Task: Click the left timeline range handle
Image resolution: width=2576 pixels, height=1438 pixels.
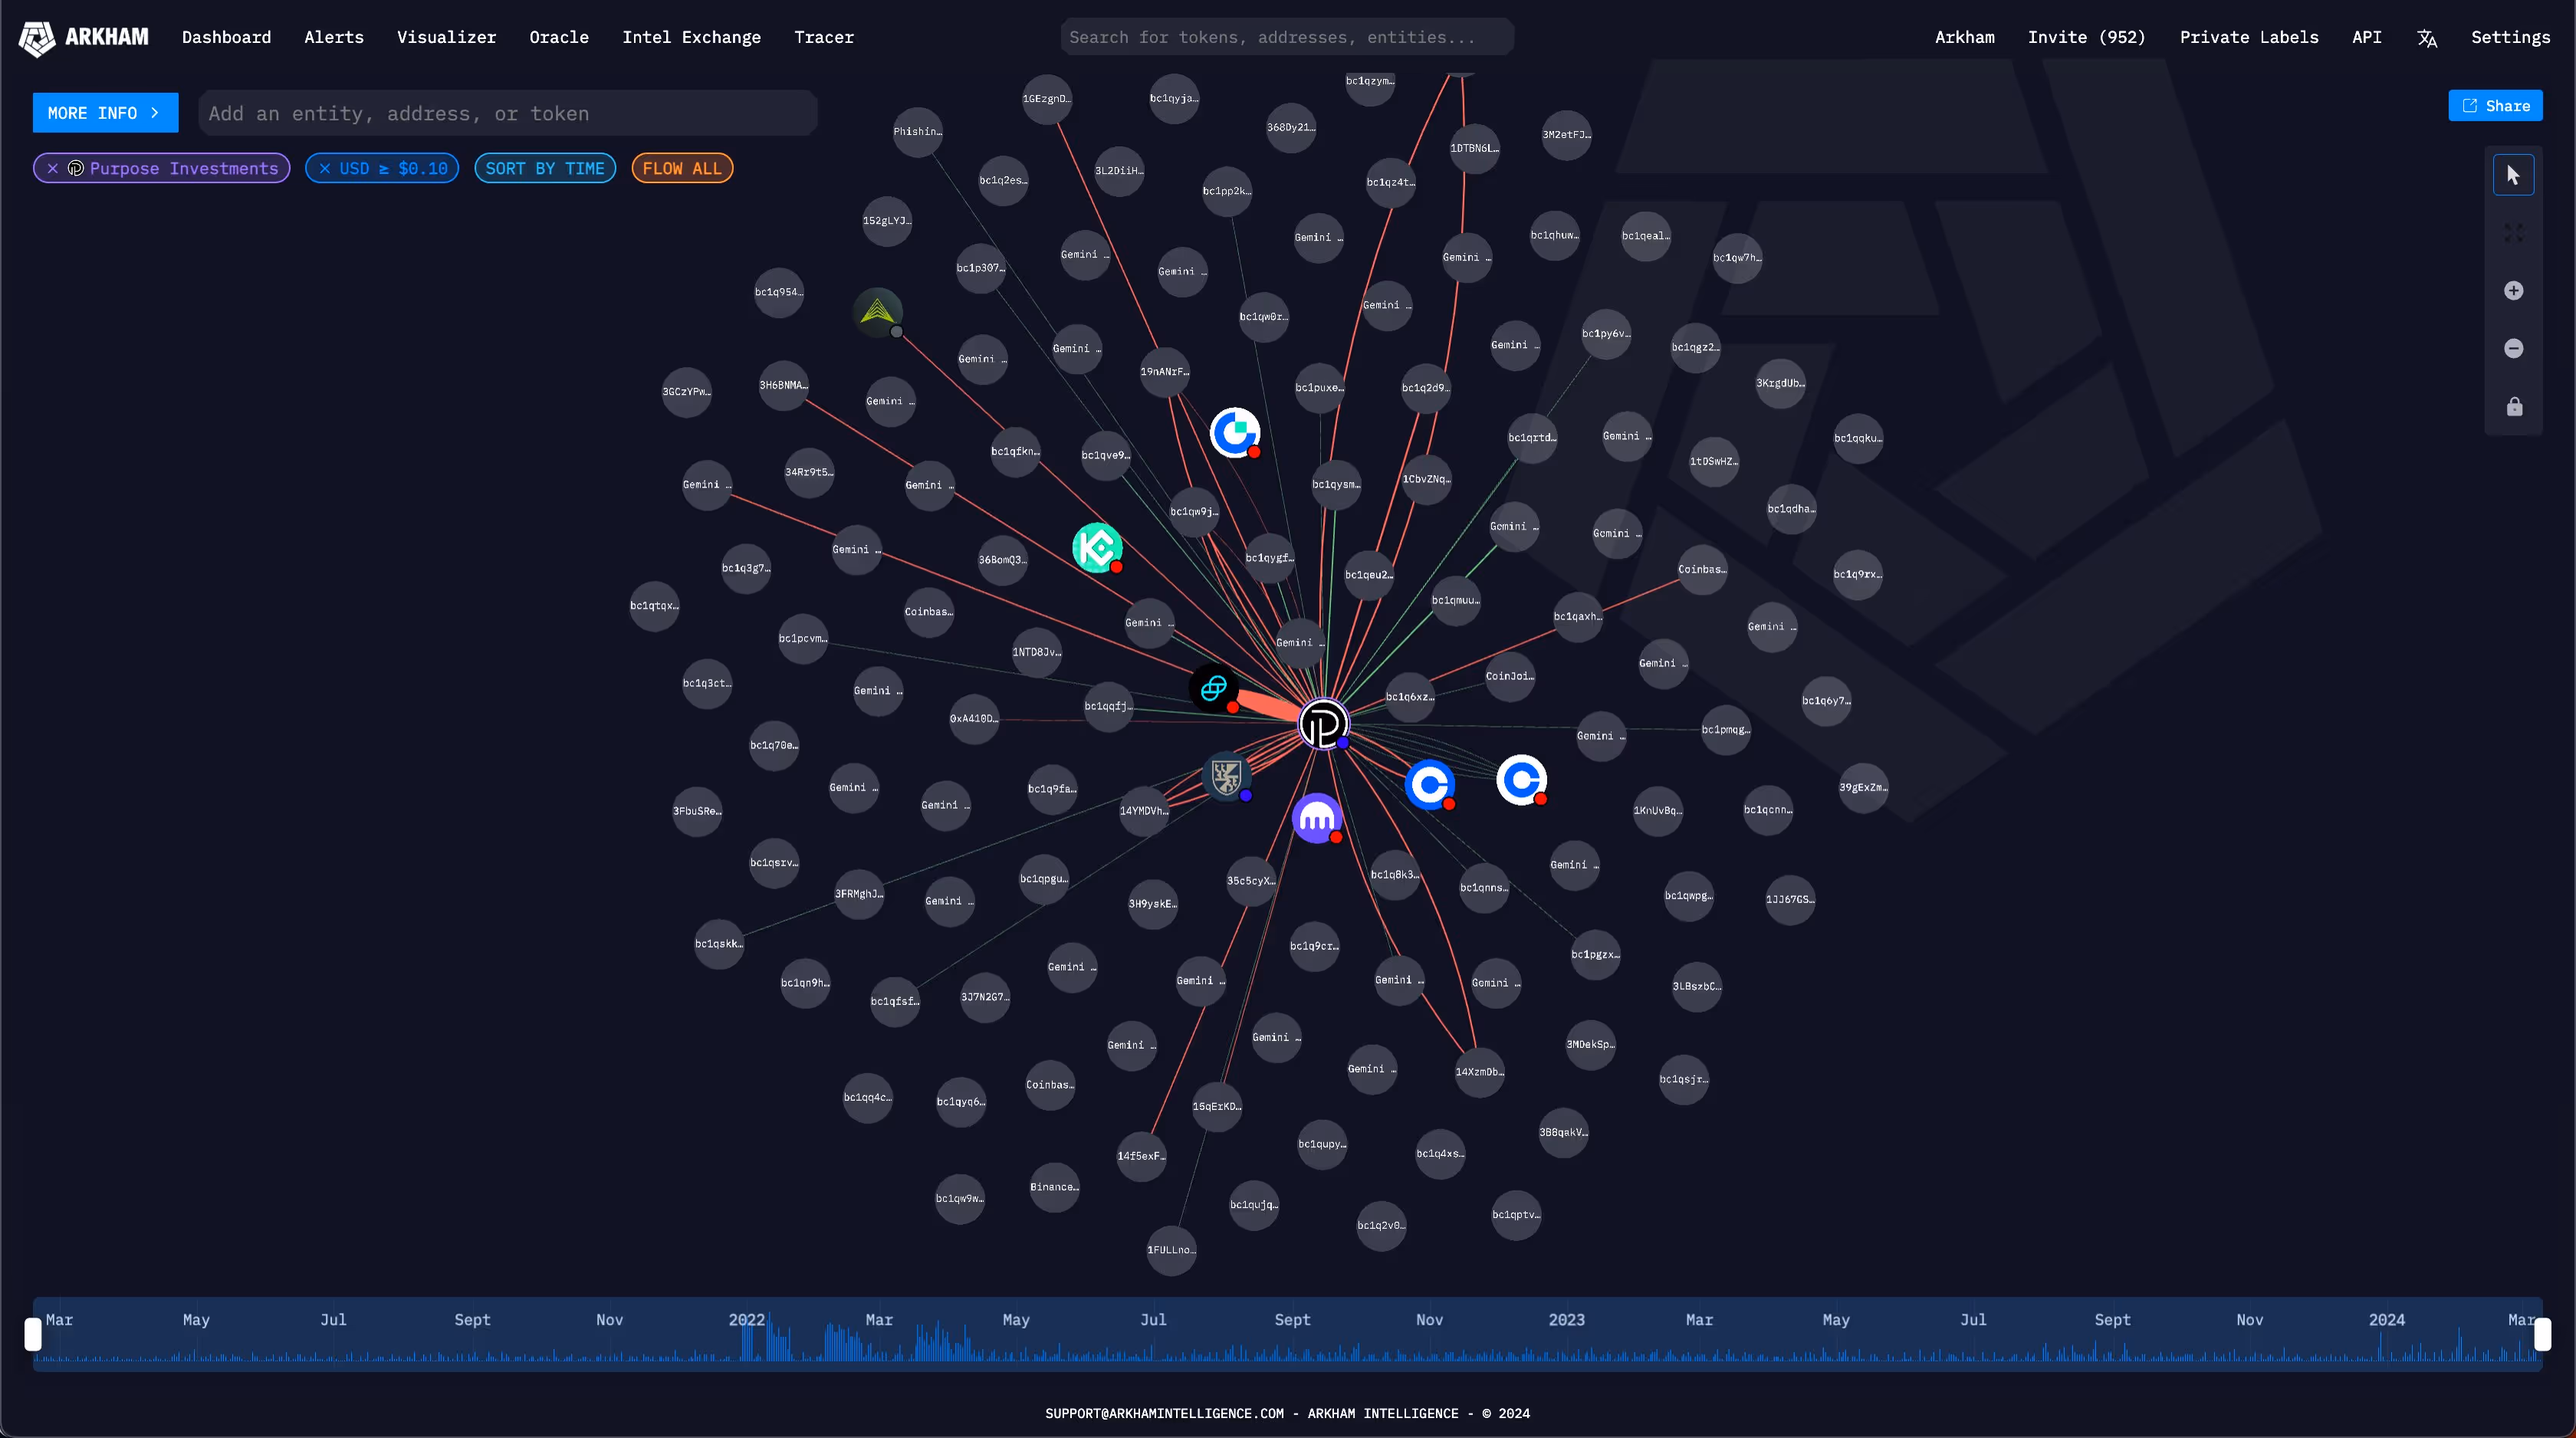Action: (x=33, y=1334)
